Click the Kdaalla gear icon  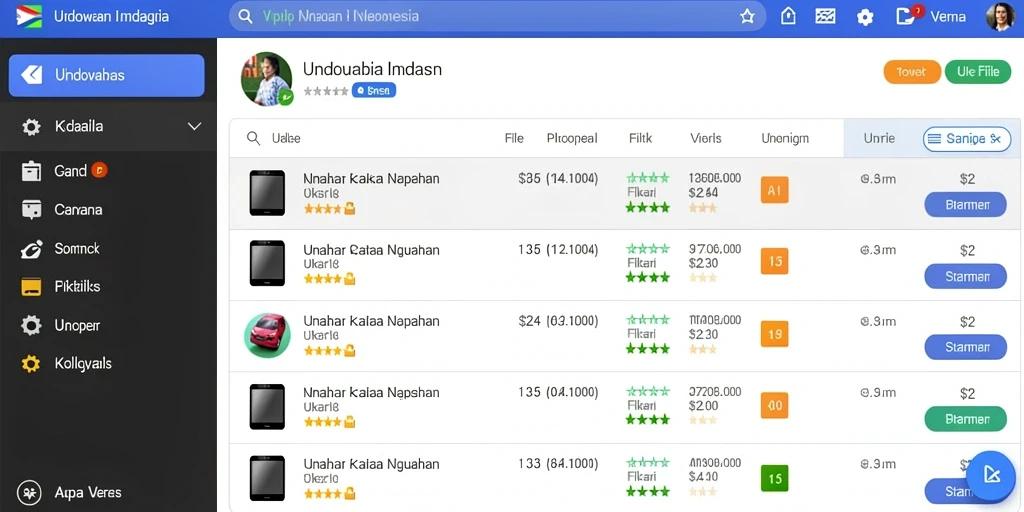(31, 127)
